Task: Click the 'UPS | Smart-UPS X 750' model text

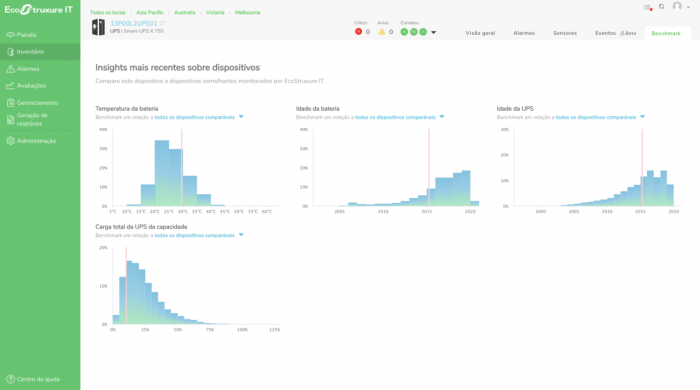Action: coord(137,31)
